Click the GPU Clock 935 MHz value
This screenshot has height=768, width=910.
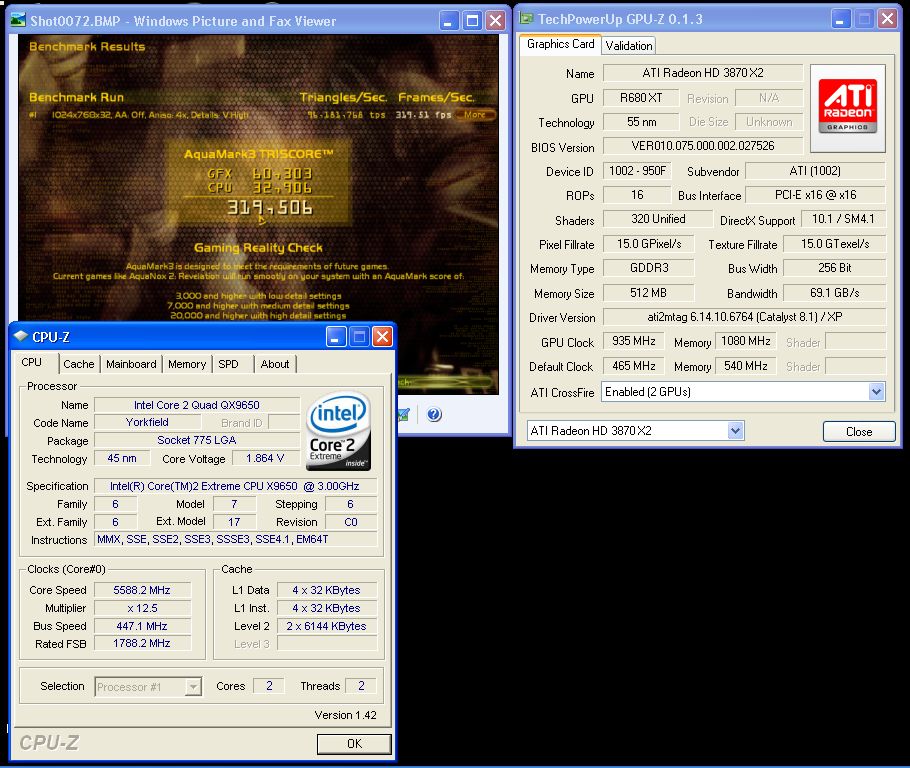point(634,341)
